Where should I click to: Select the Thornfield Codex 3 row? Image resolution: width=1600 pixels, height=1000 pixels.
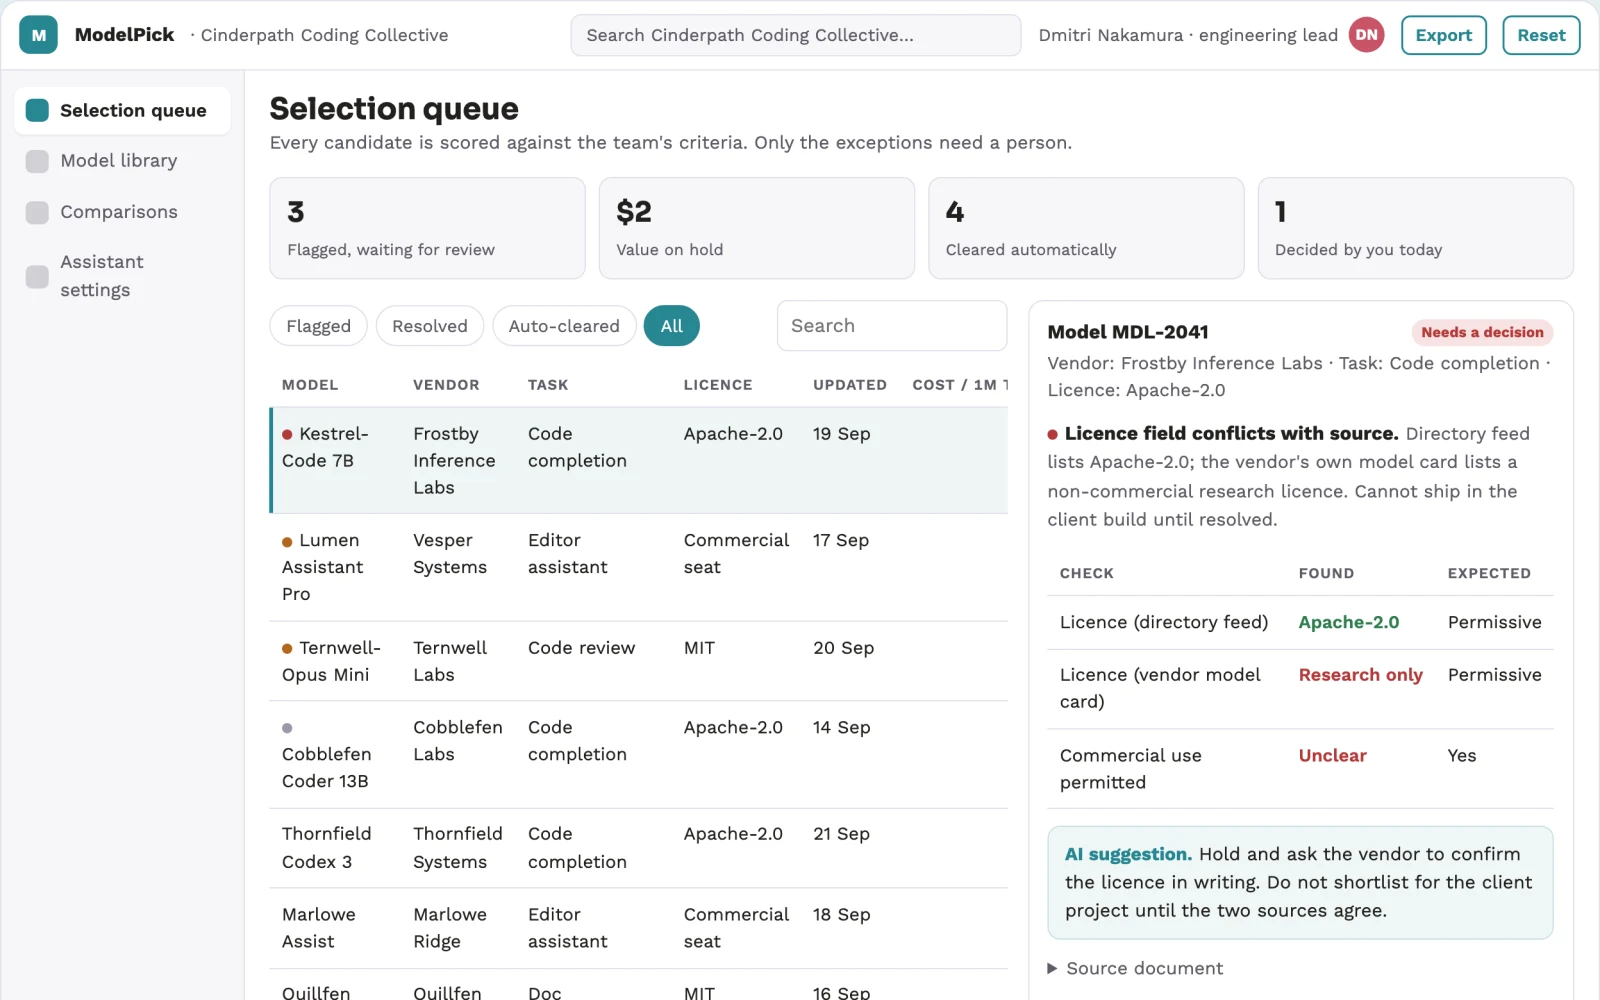tap(638, 848)
